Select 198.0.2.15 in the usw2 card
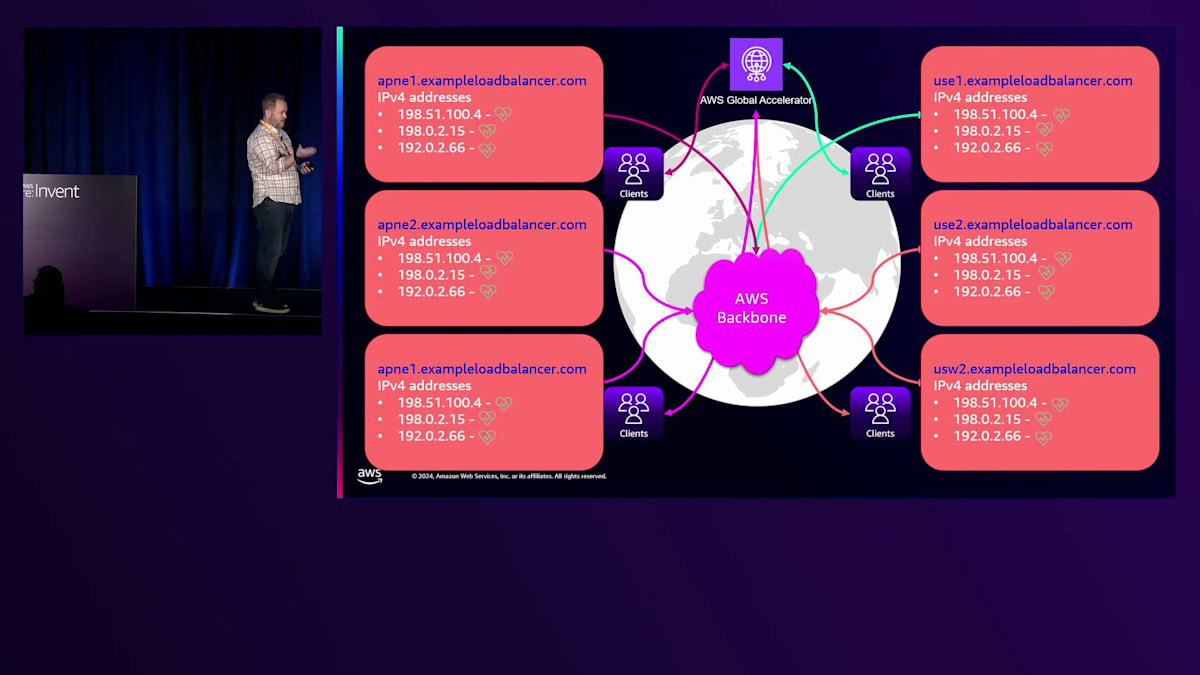The height and width of the screenshot is (675, 1200). pyautogui.click(x=986, y=420)
